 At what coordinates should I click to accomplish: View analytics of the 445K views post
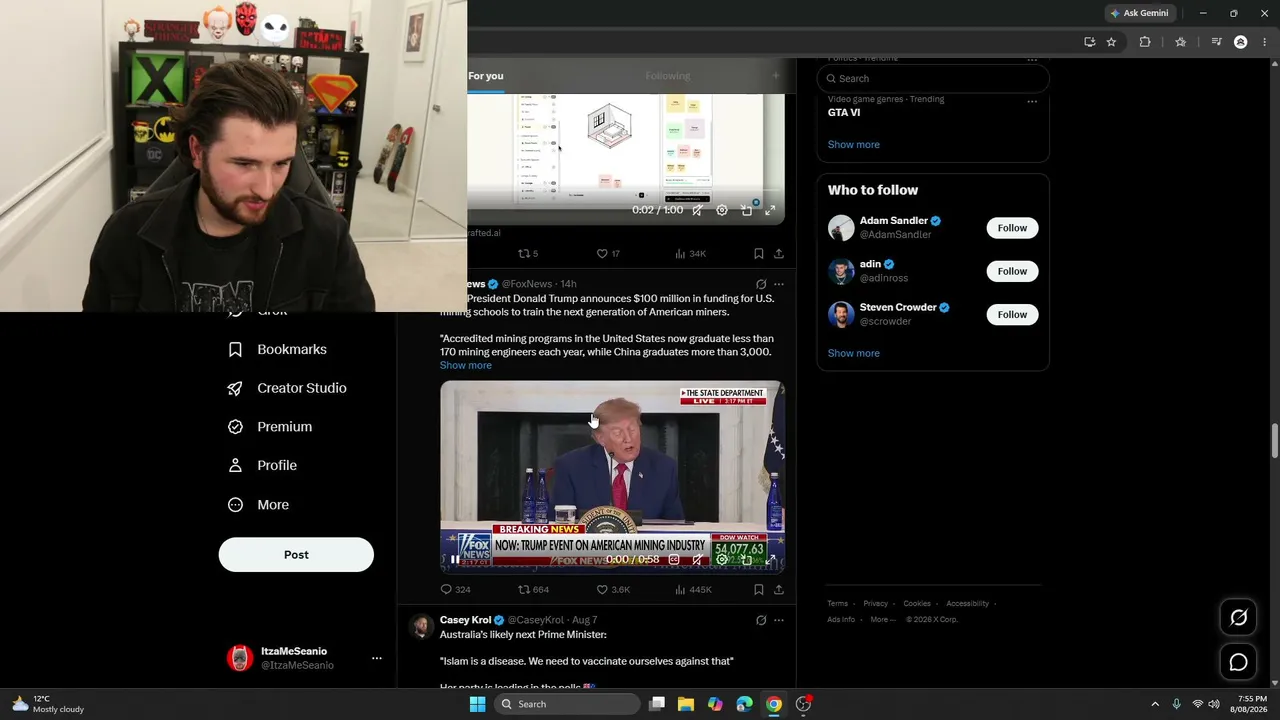coord(693,590)
